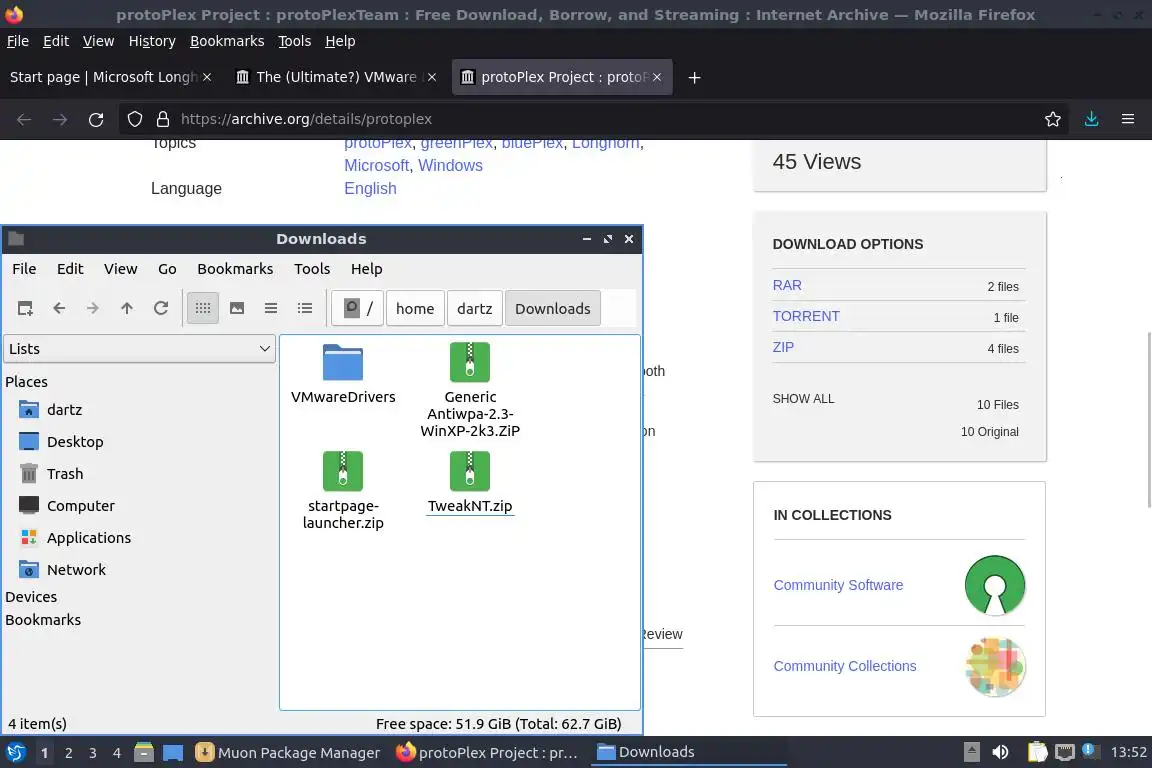Switch to compact view mode
Viewport: 1152px width, 768px height.
[x=271, y=309]
